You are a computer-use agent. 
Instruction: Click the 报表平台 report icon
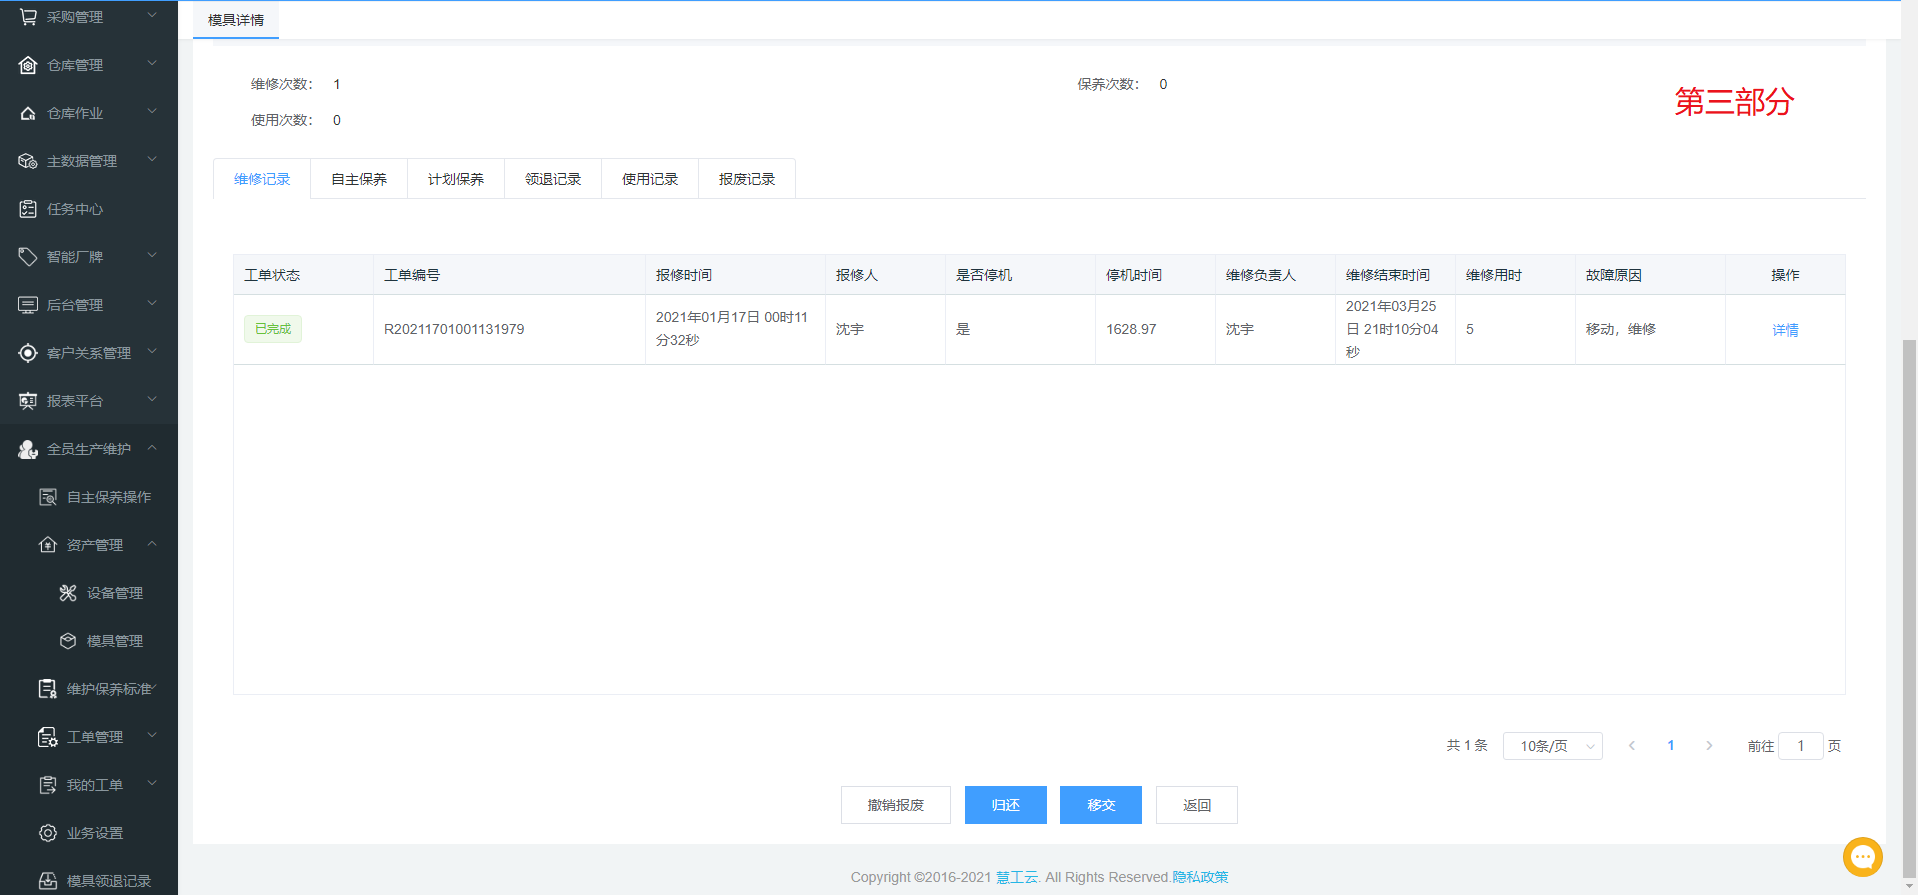coord(28,401)
